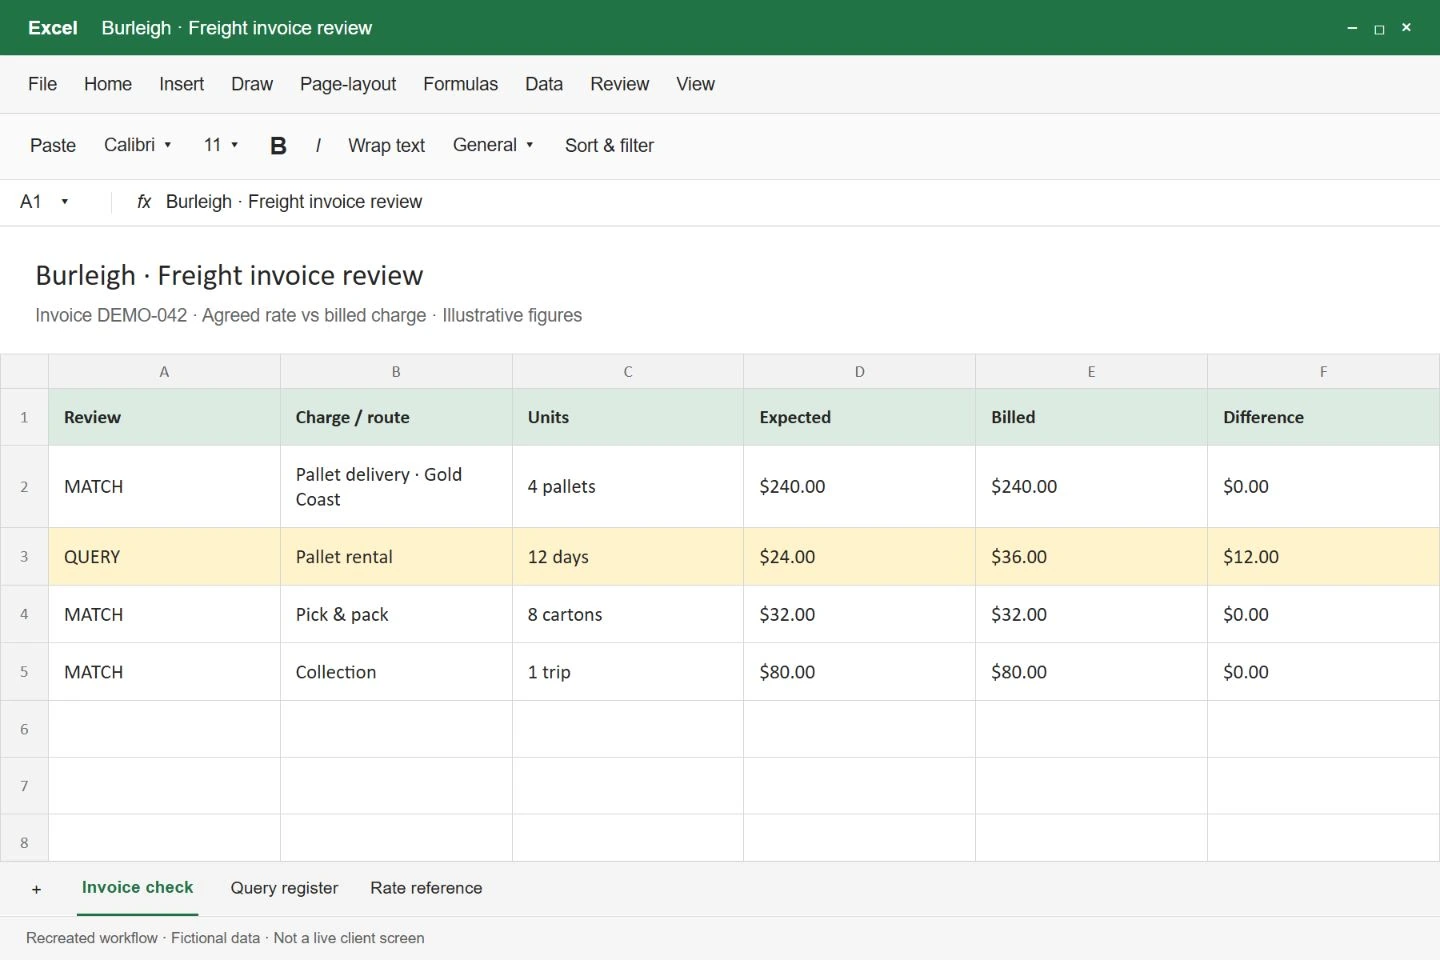Select row 3 header
The image size is (1440, 960).
tap(24, 557)
